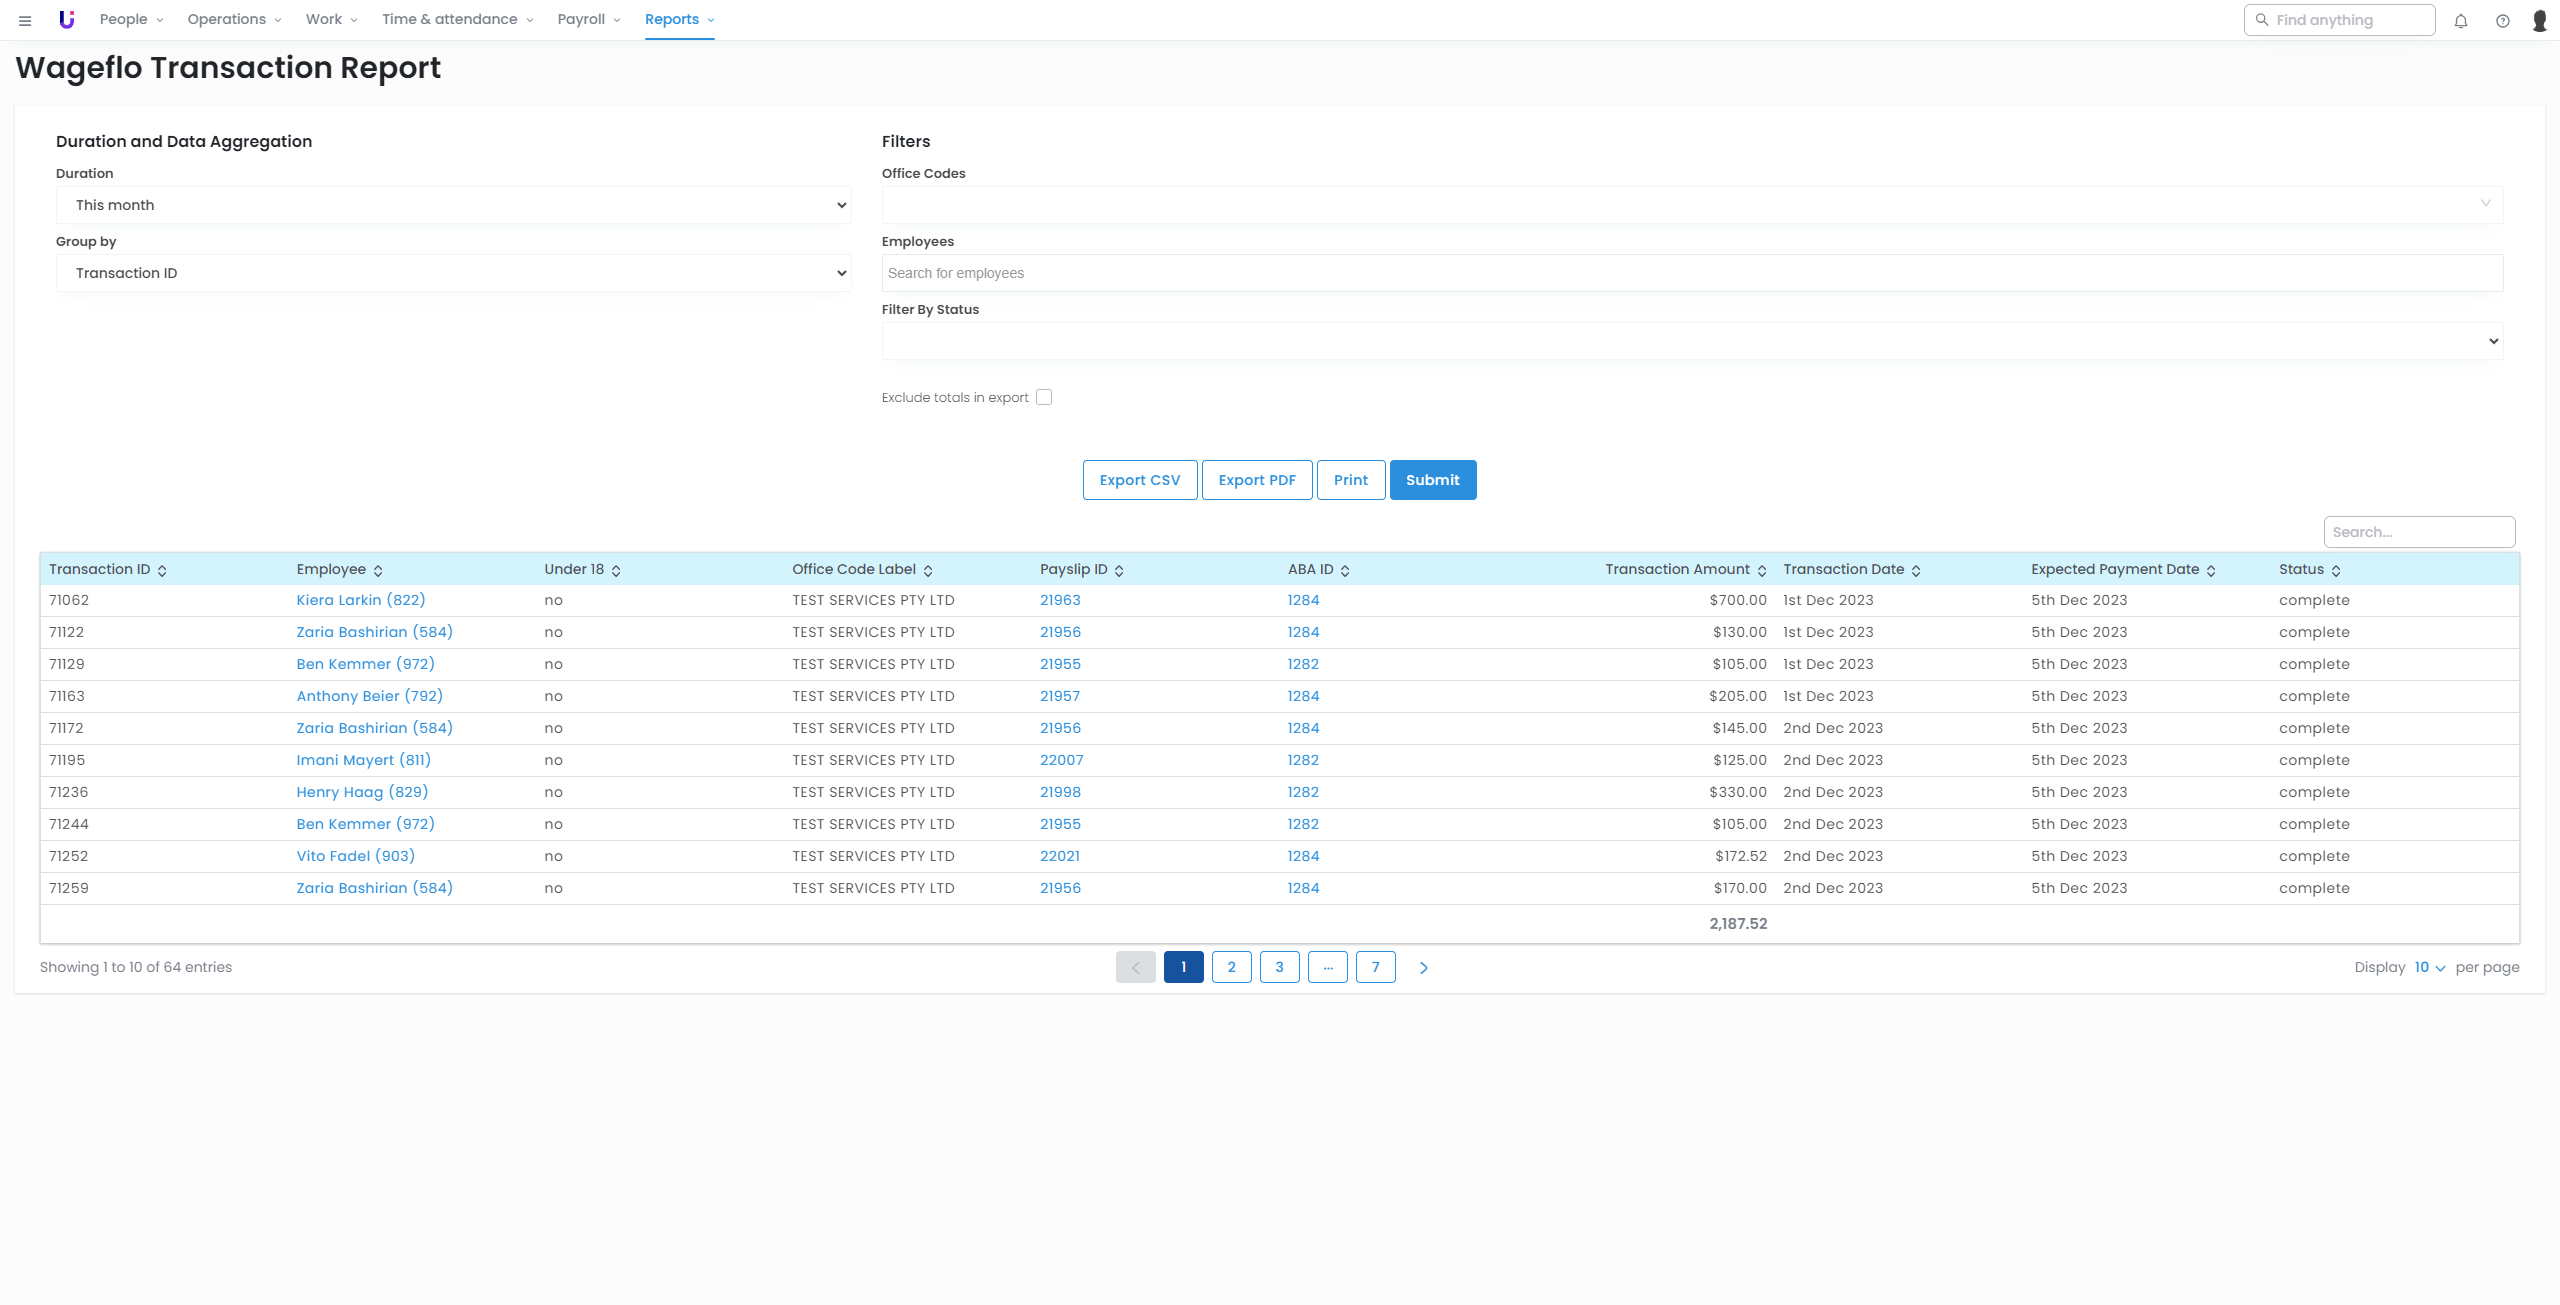Open the notifications bell icon
The width and height of the screenshot is (2560, 1305).
click(x=2461, y=20)
